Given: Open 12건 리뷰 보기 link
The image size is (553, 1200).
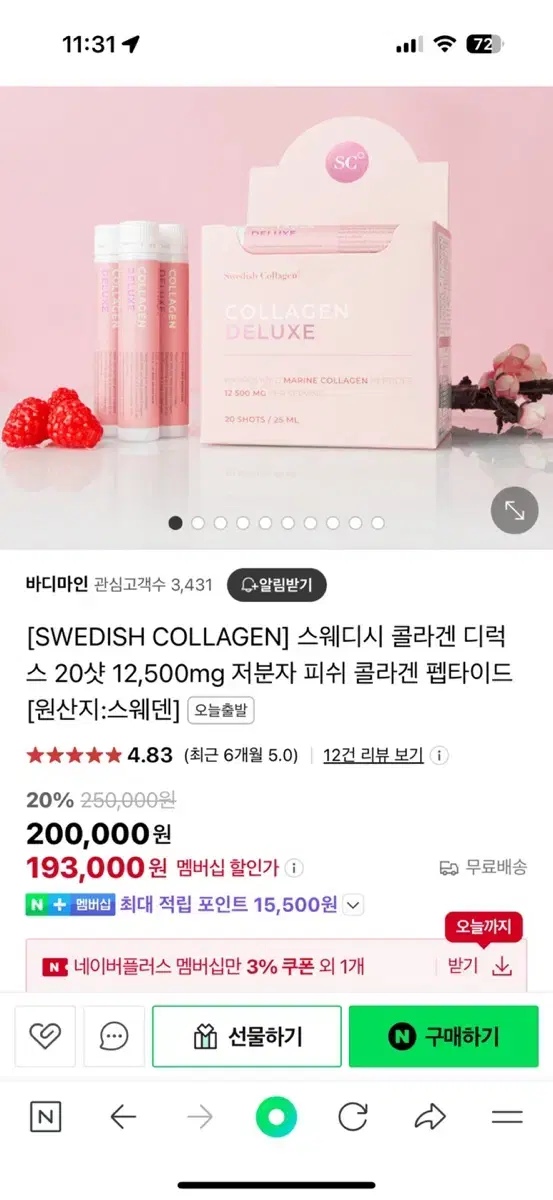Looking at the screenshot, I should pyautogui.click(x=373, y=755).
